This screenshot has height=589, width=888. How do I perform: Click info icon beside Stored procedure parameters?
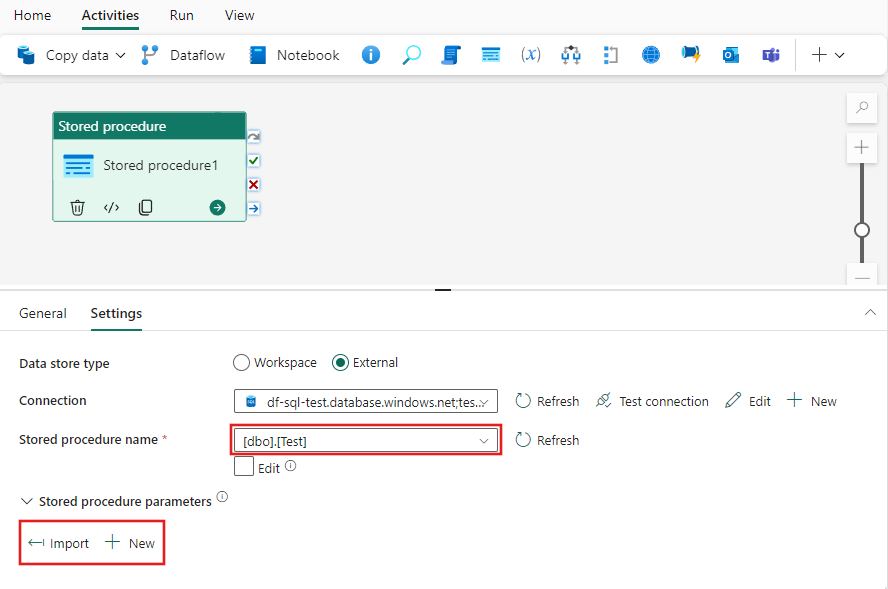pyautogui.click(x=223, y=497)
